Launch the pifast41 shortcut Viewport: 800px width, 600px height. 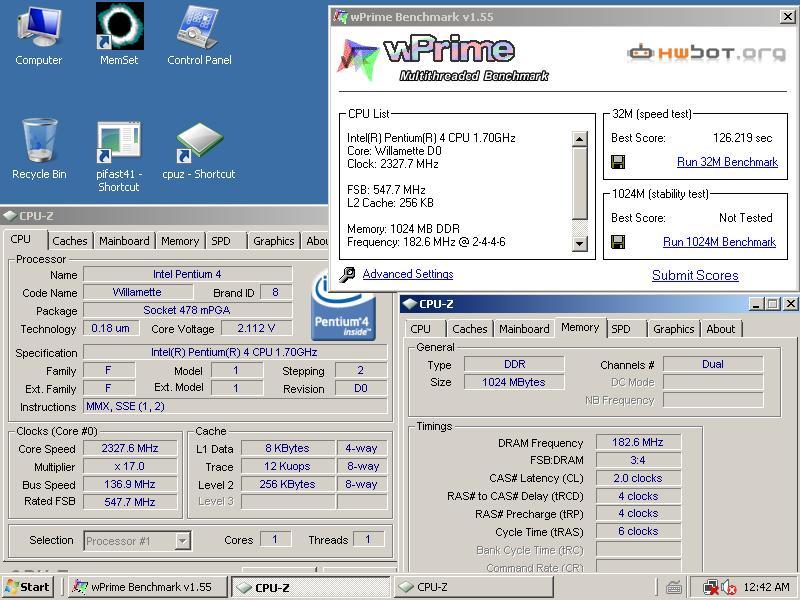click(x=118, y=156)
